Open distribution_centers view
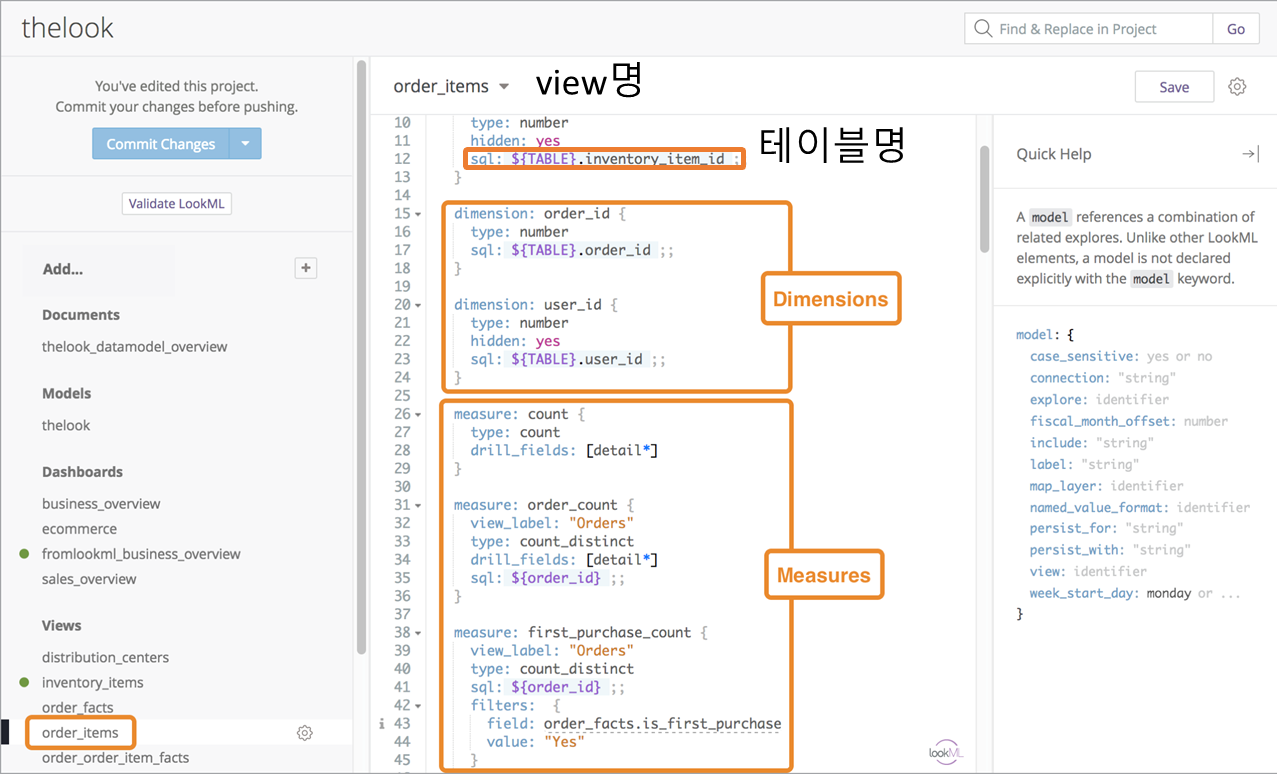The image size is (1277, 774). (x=105, y=658)
